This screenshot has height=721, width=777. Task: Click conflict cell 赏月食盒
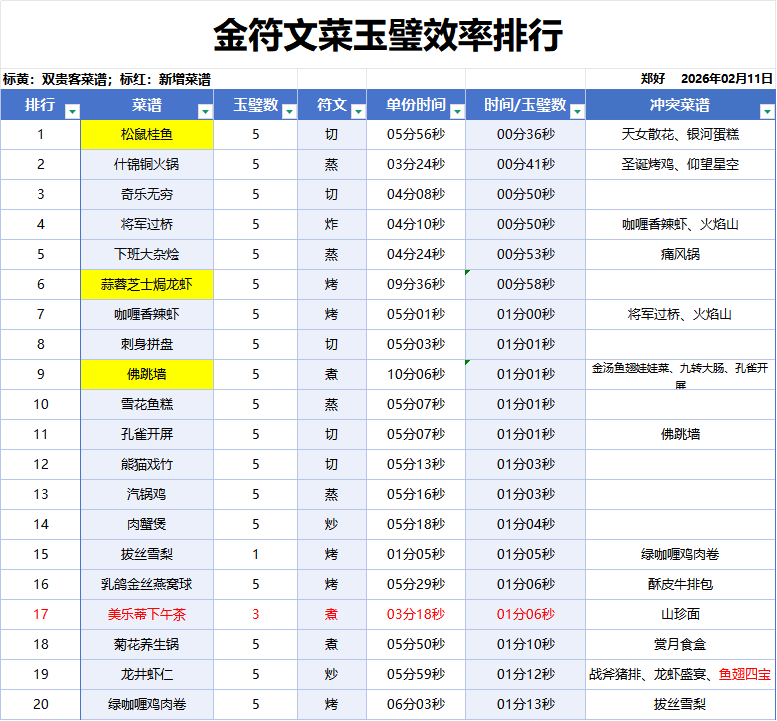[680, 644]
